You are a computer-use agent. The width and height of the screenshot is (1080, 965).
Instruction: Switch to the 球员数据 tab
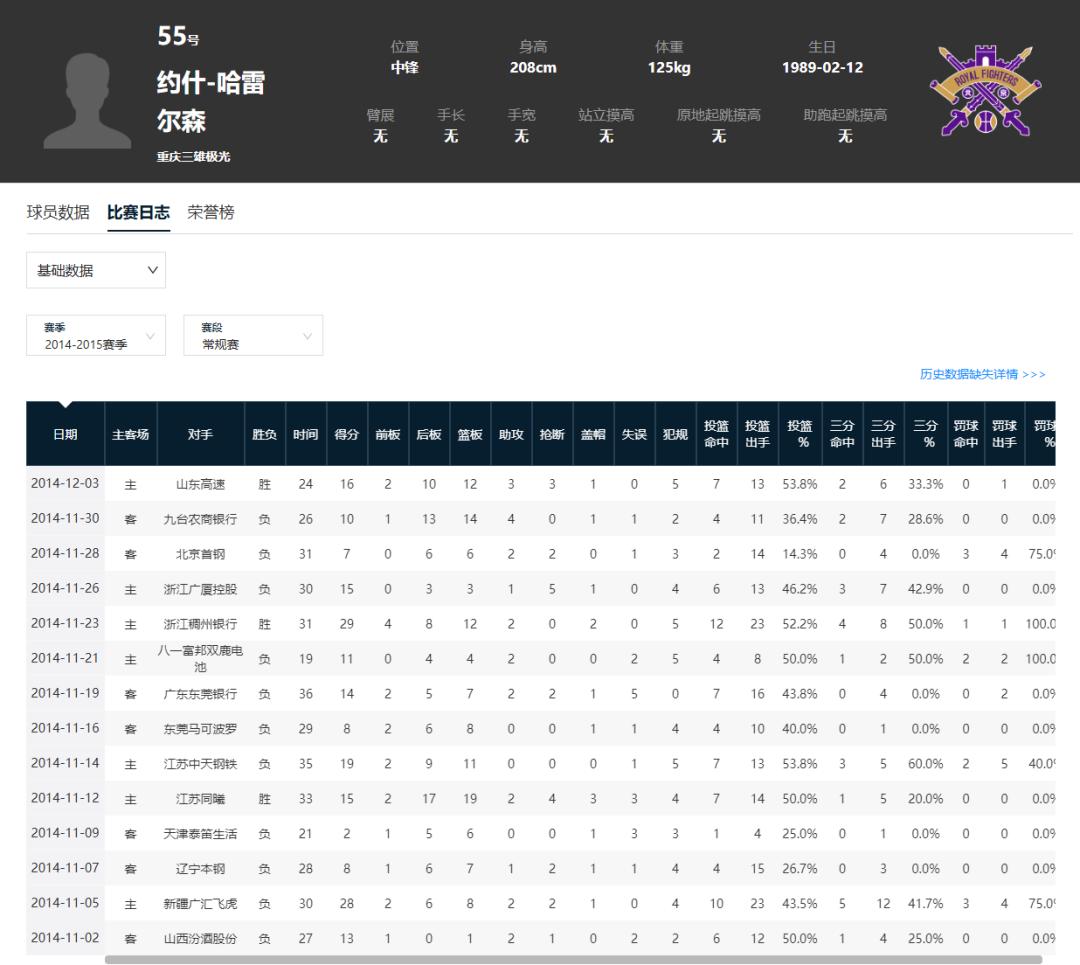pos(58,212)
